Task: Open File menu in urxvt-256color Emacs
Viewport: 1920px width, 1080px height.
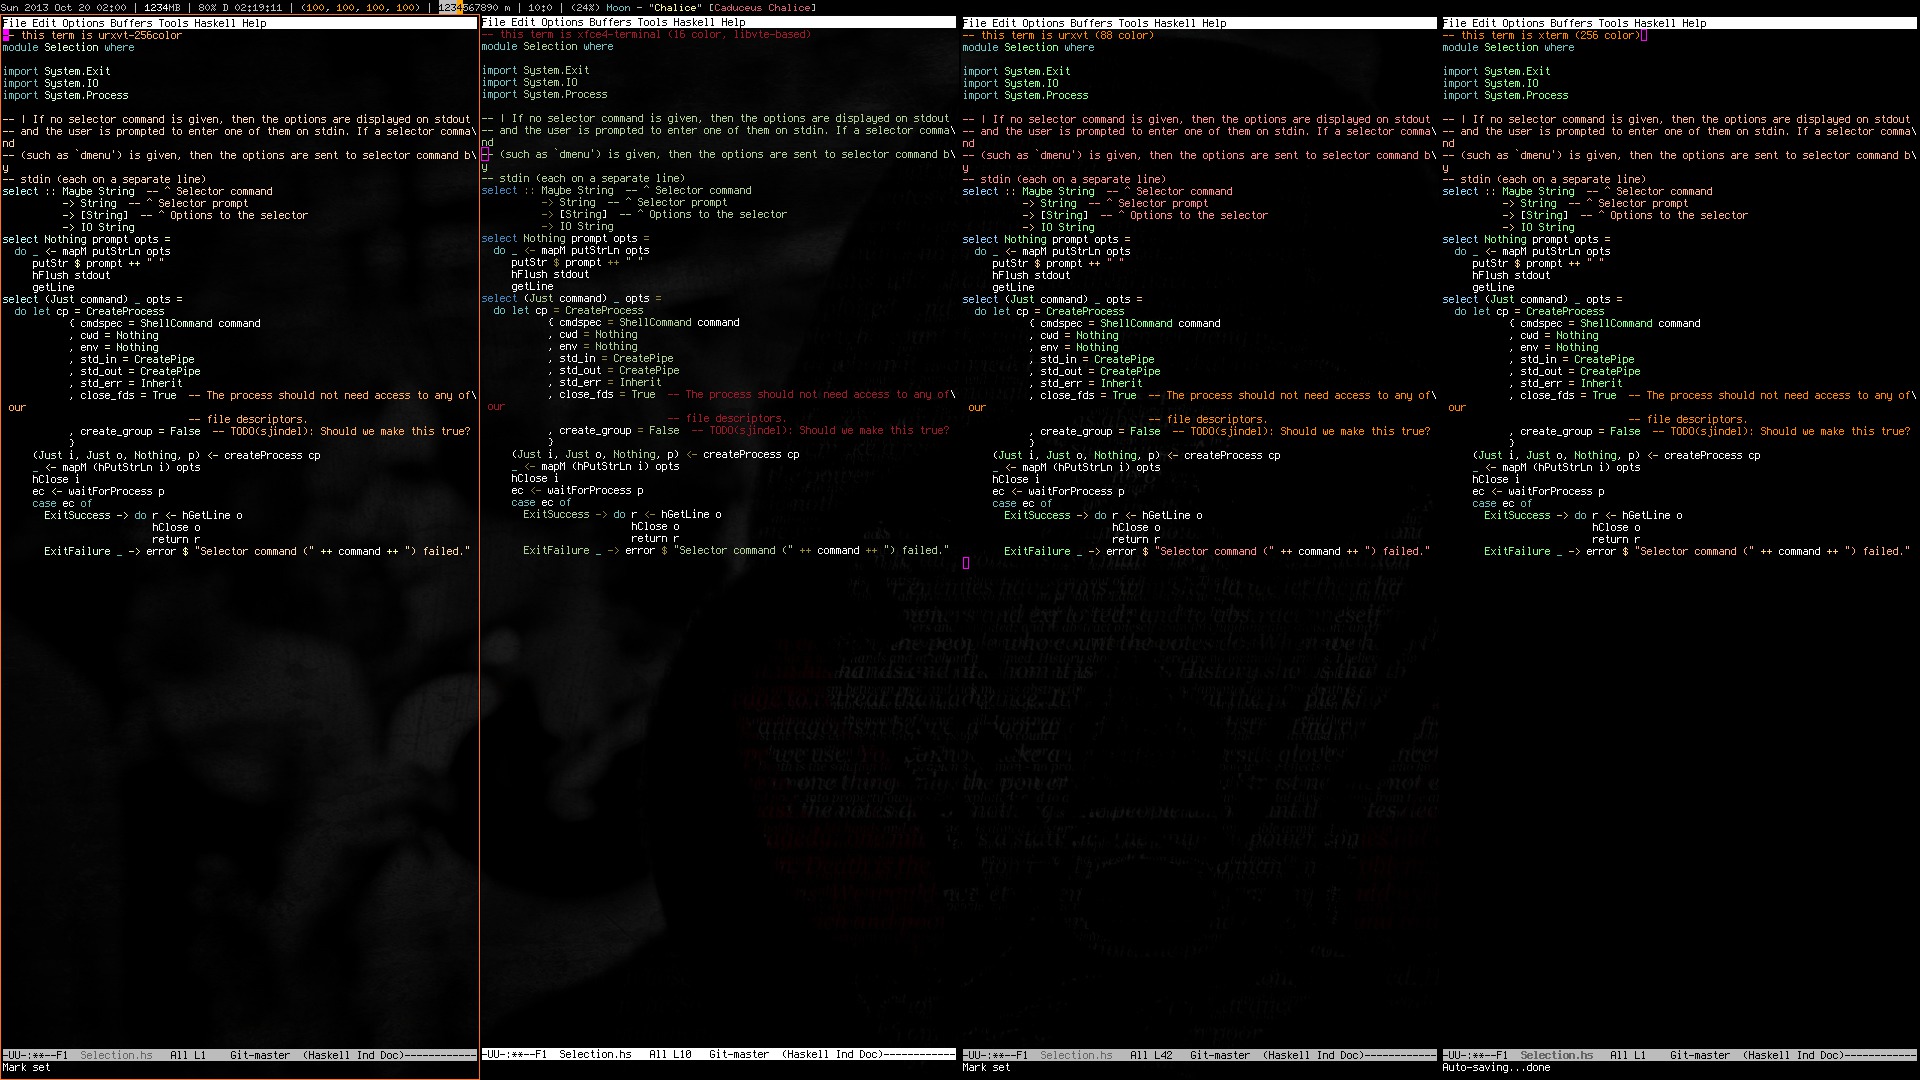Action: 14,22
